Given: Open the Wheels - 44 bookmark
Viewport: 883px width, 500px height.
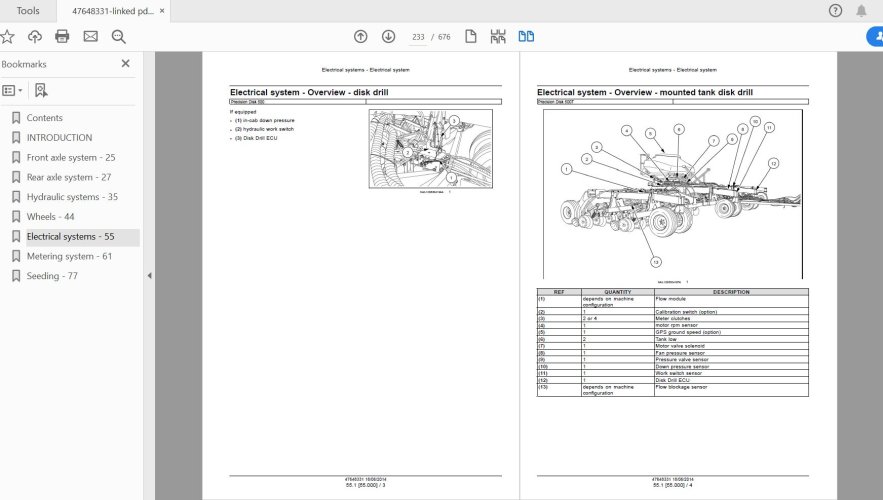Looking at the screenshot, I should click(50, 217).
